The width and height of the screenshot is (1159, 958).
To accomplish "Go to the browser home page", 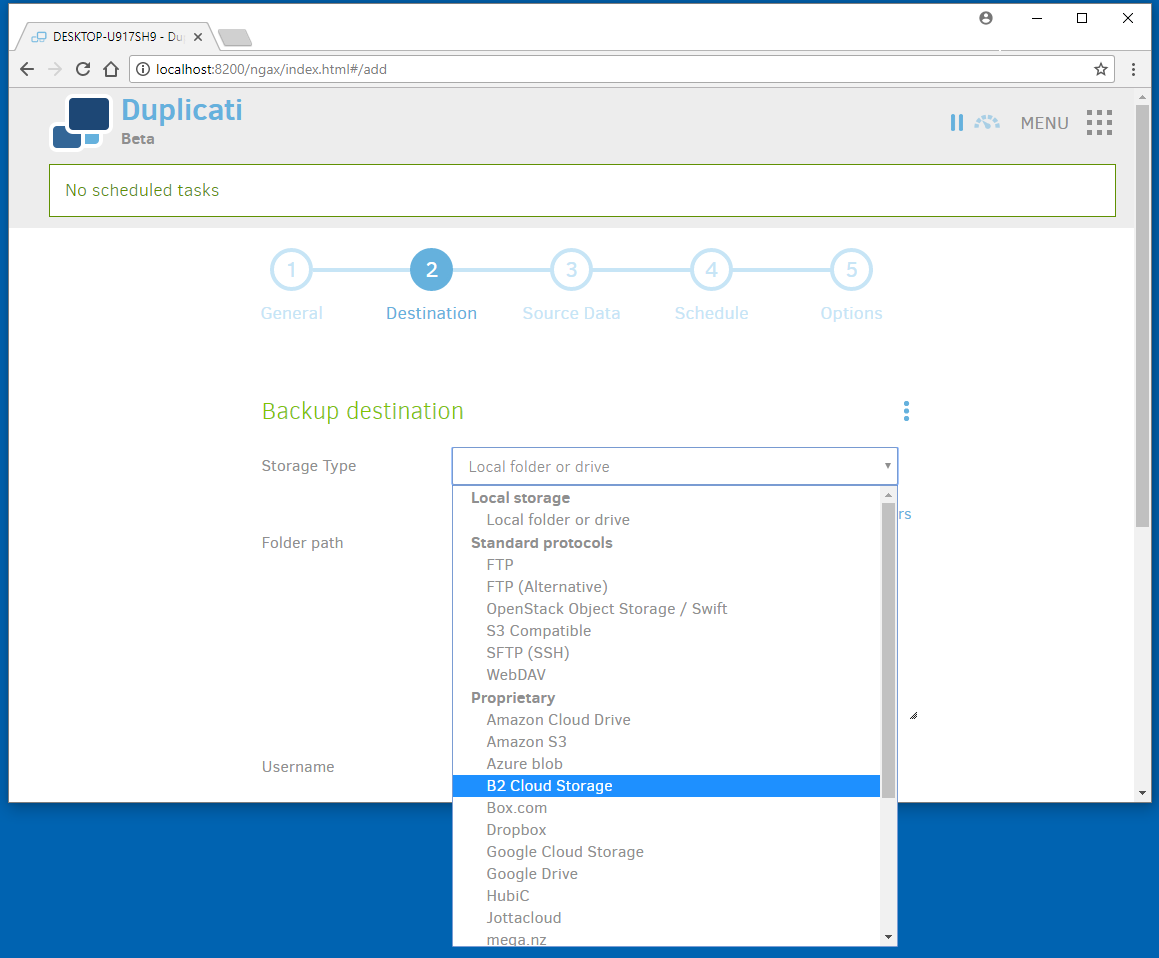I will 111,69.
